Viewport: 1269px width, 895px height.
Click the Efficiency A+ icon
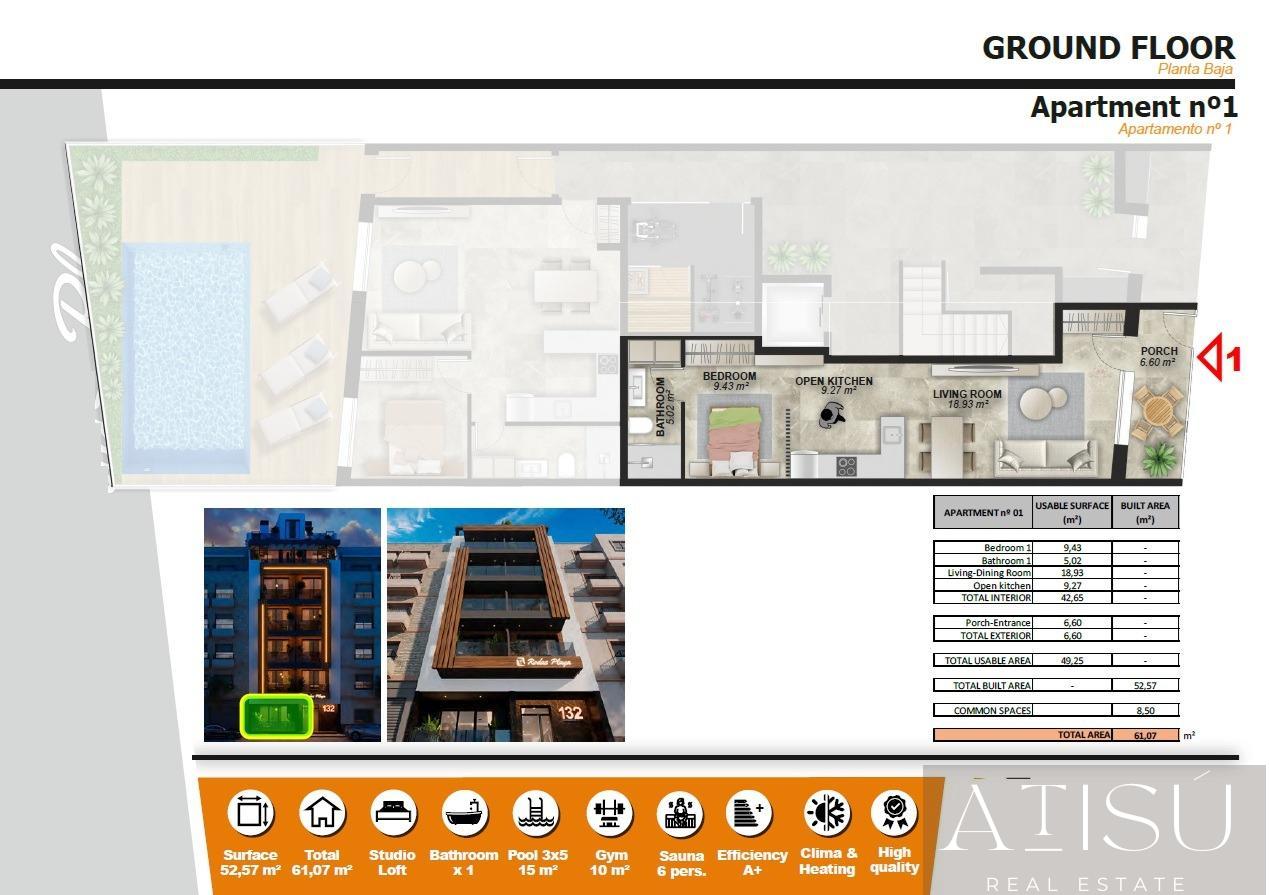tap(751, 813)
